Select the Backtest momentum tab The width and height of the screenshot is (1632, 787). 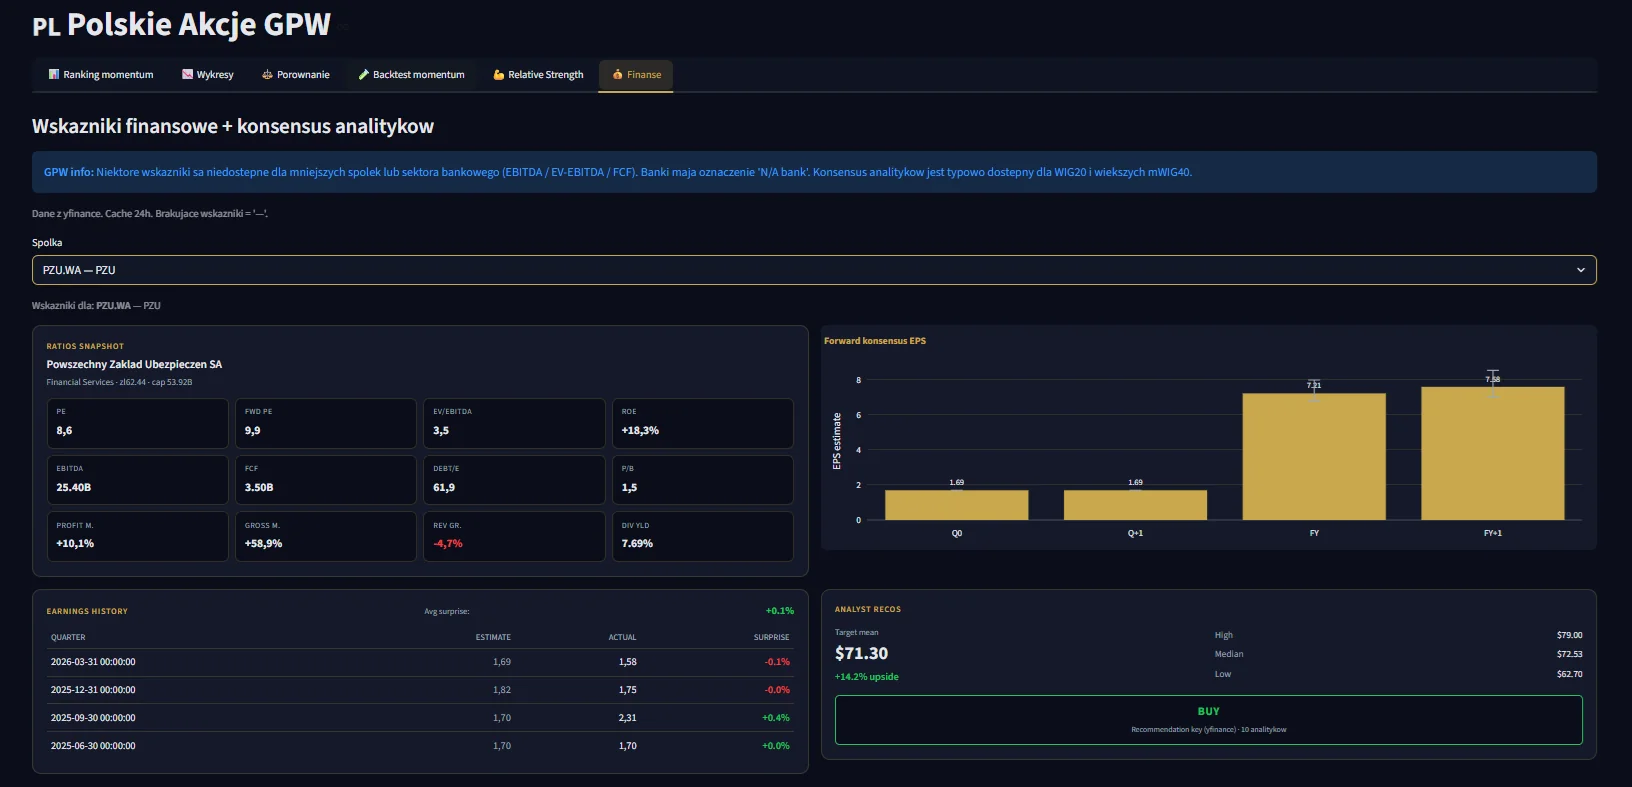tap(411, 75)
